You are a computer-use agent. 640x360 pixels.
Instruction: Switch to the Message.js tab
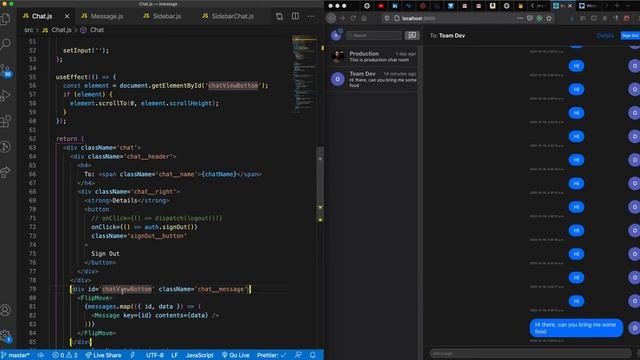107,16
